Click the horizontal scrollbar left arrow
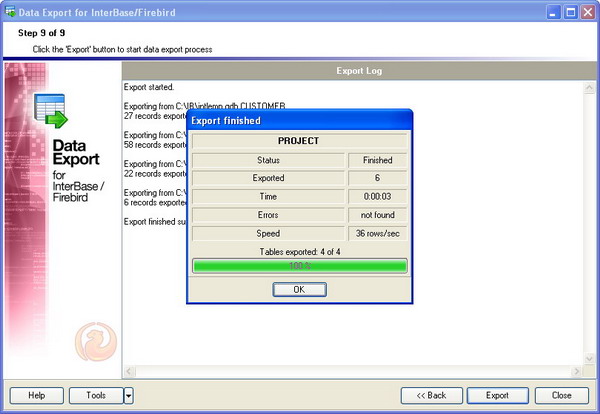Viewport: 600px width, 414px height. (129, 371)
